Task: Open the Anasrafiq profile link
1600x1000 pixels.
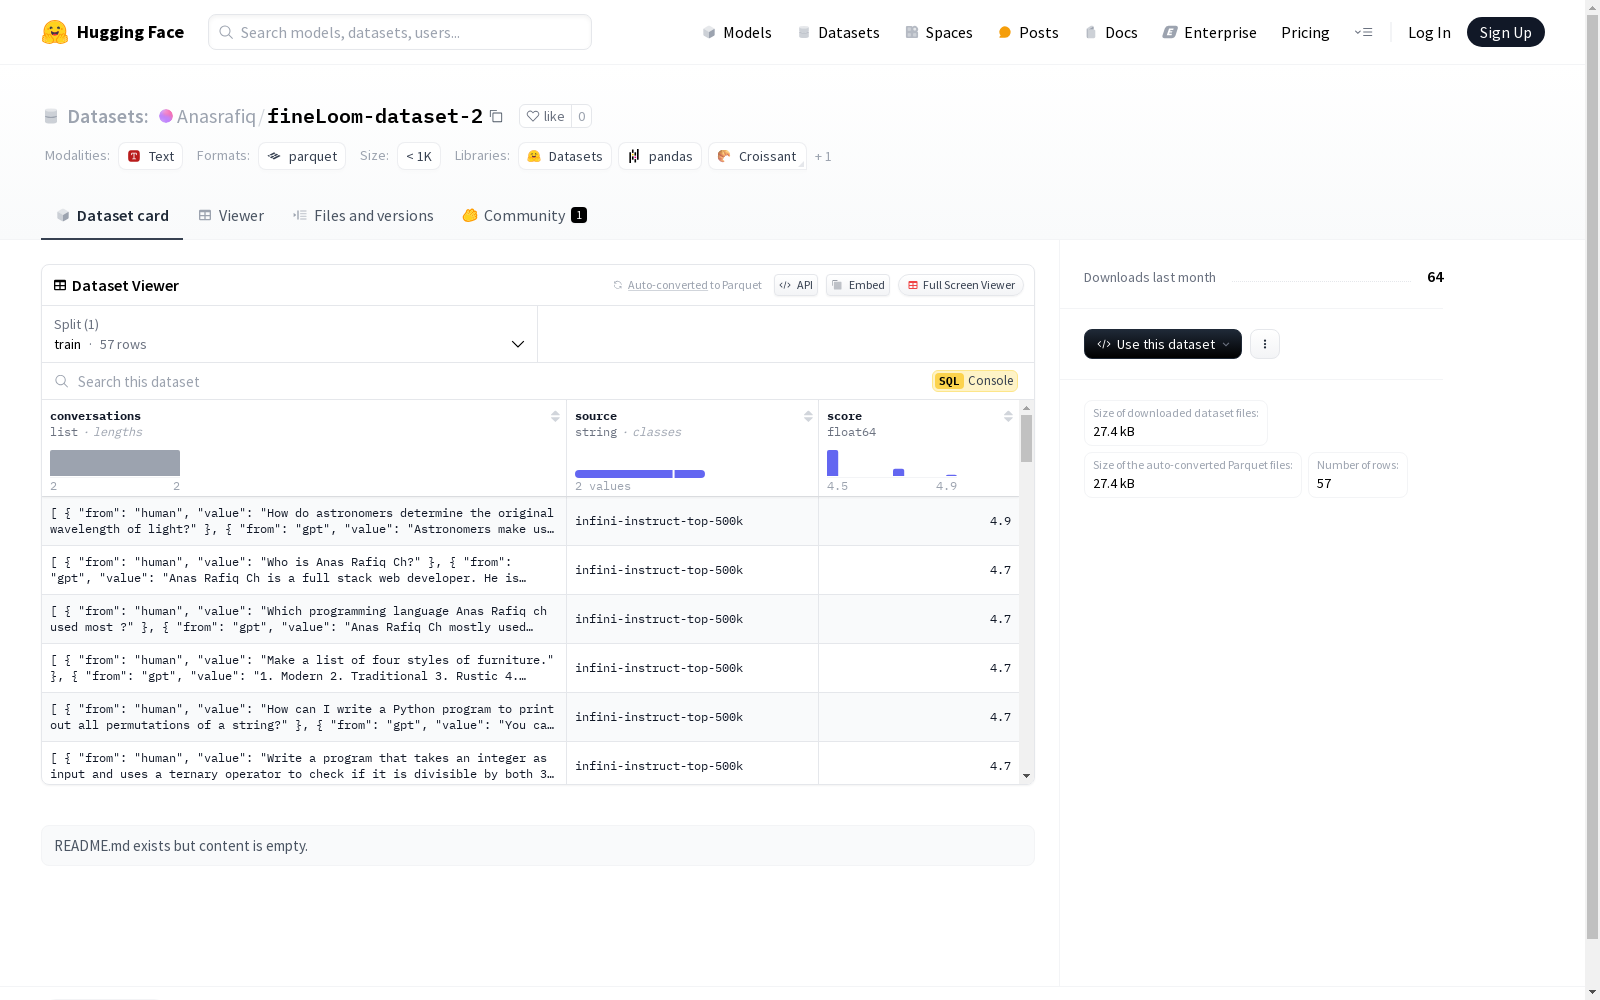Action: (x=216, y=116)
